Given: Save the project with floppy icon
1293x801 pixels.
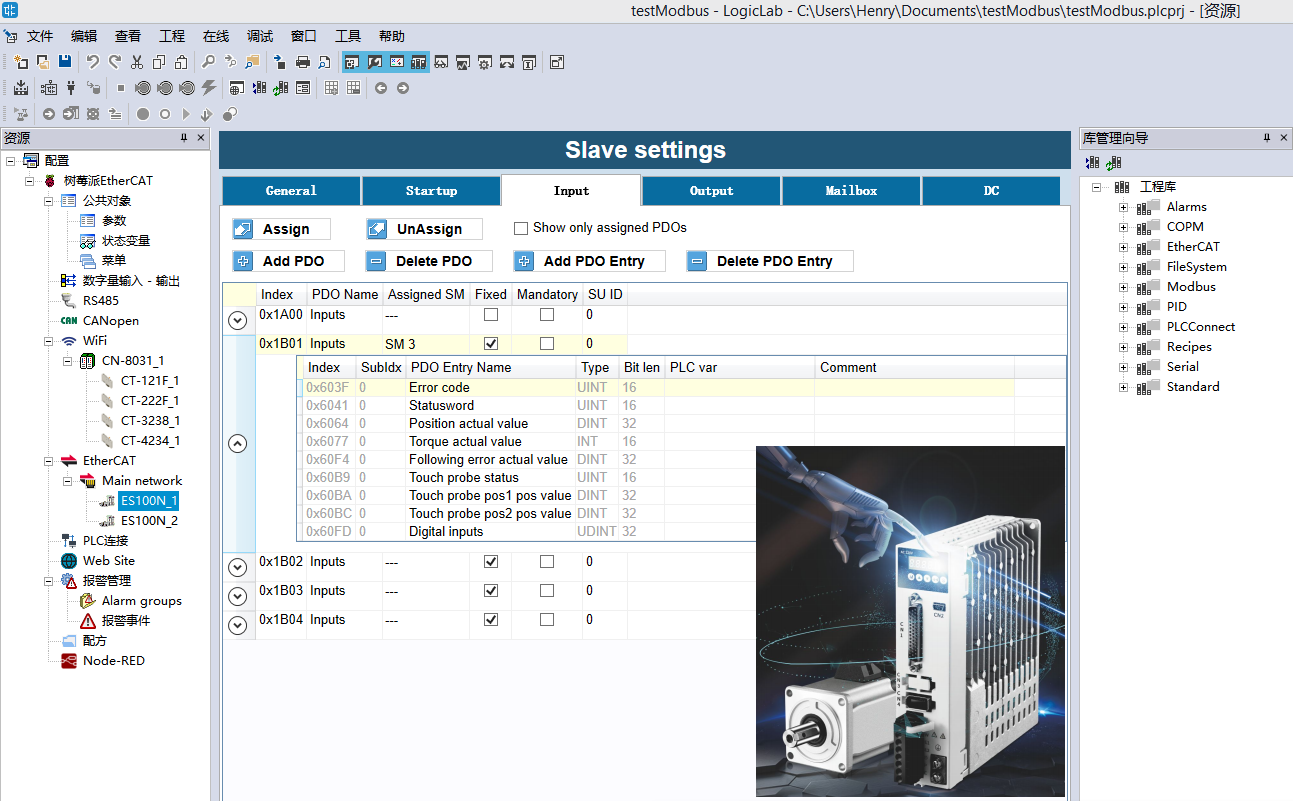Looking at the screenshot, I should pyautogui.click(x=65, y=62).
